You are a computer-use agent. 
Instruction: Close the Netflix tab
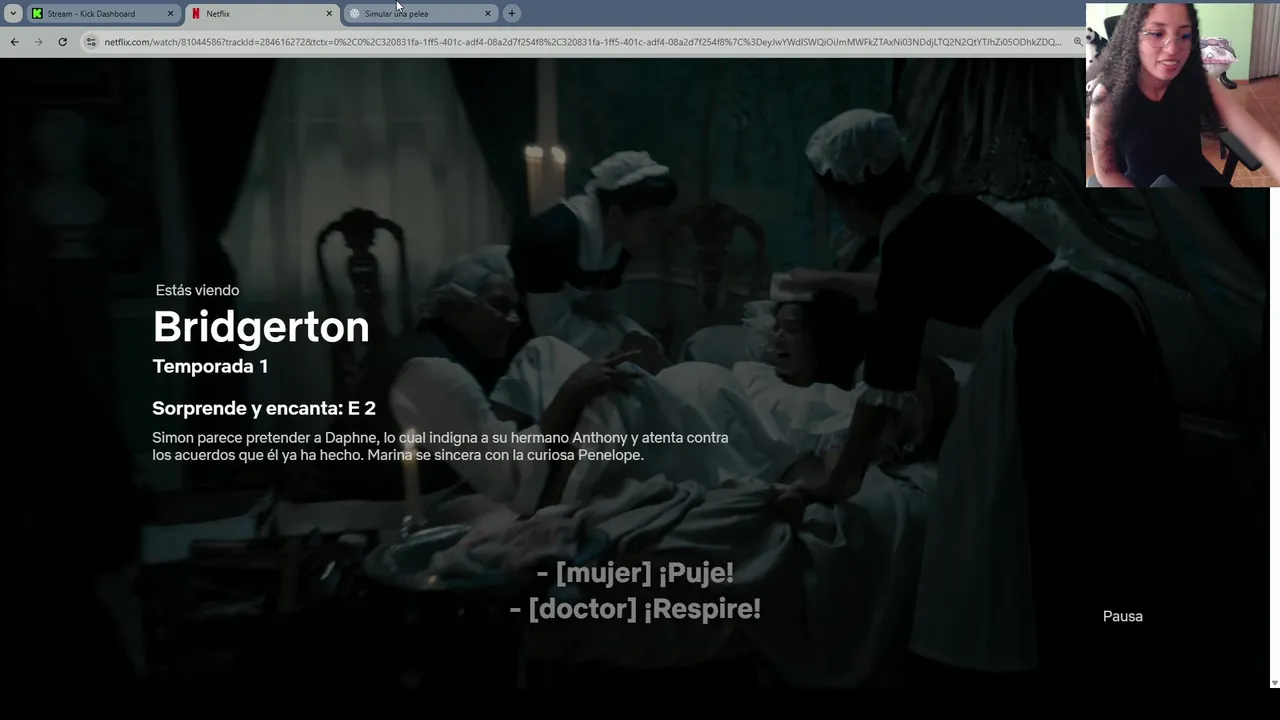pos(329,14)
